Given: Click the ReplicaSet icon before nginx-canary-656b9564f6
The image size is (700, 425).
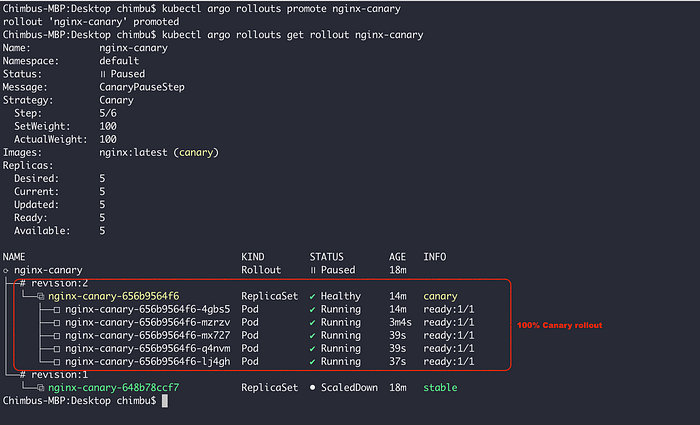Looking at the screenshot, I should pyautogui.click(x=41, y=296).
